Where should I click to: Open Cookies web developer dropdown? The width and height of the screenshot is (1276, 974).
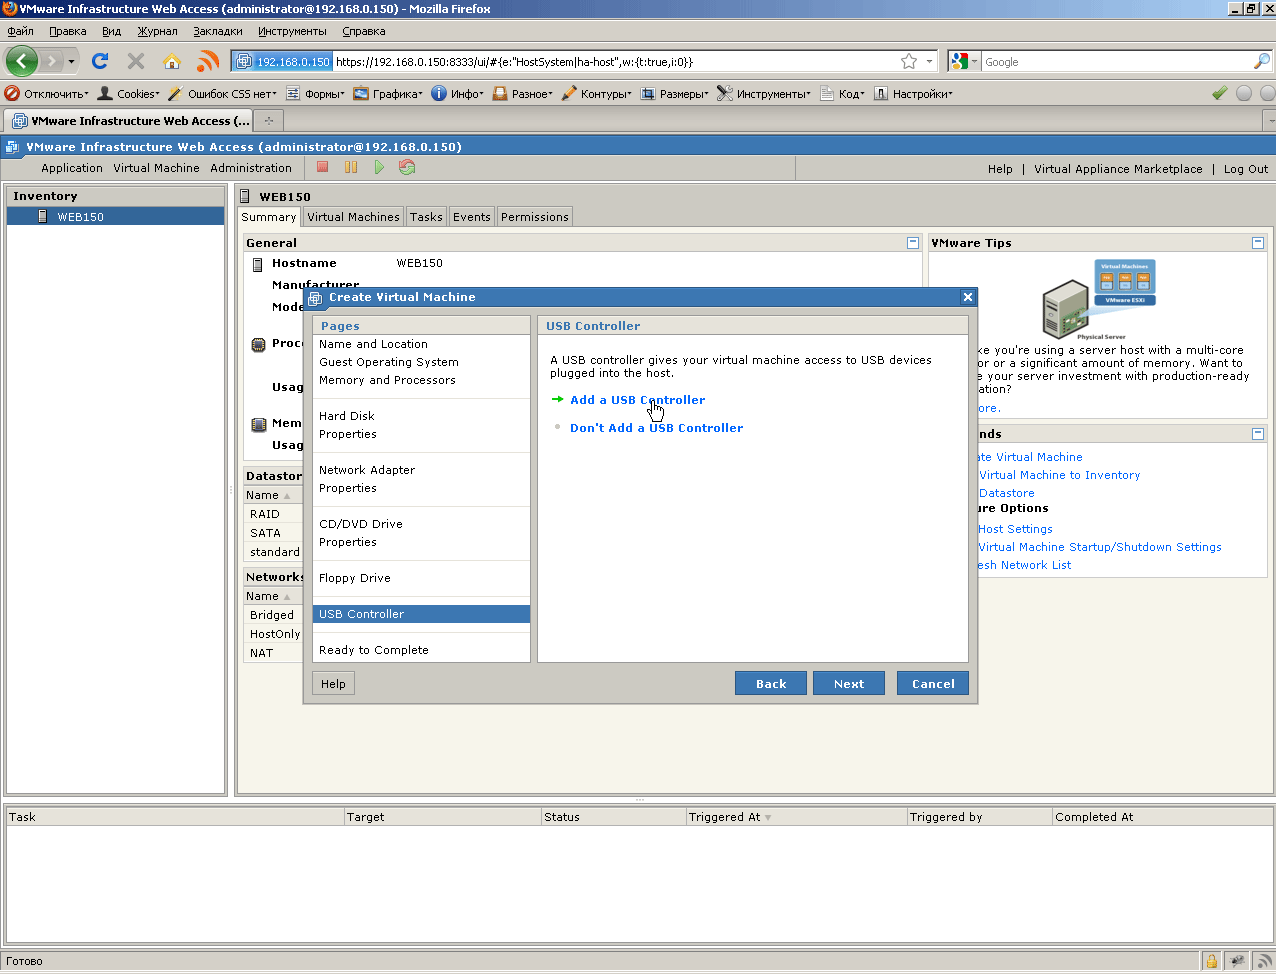[129, 94]
